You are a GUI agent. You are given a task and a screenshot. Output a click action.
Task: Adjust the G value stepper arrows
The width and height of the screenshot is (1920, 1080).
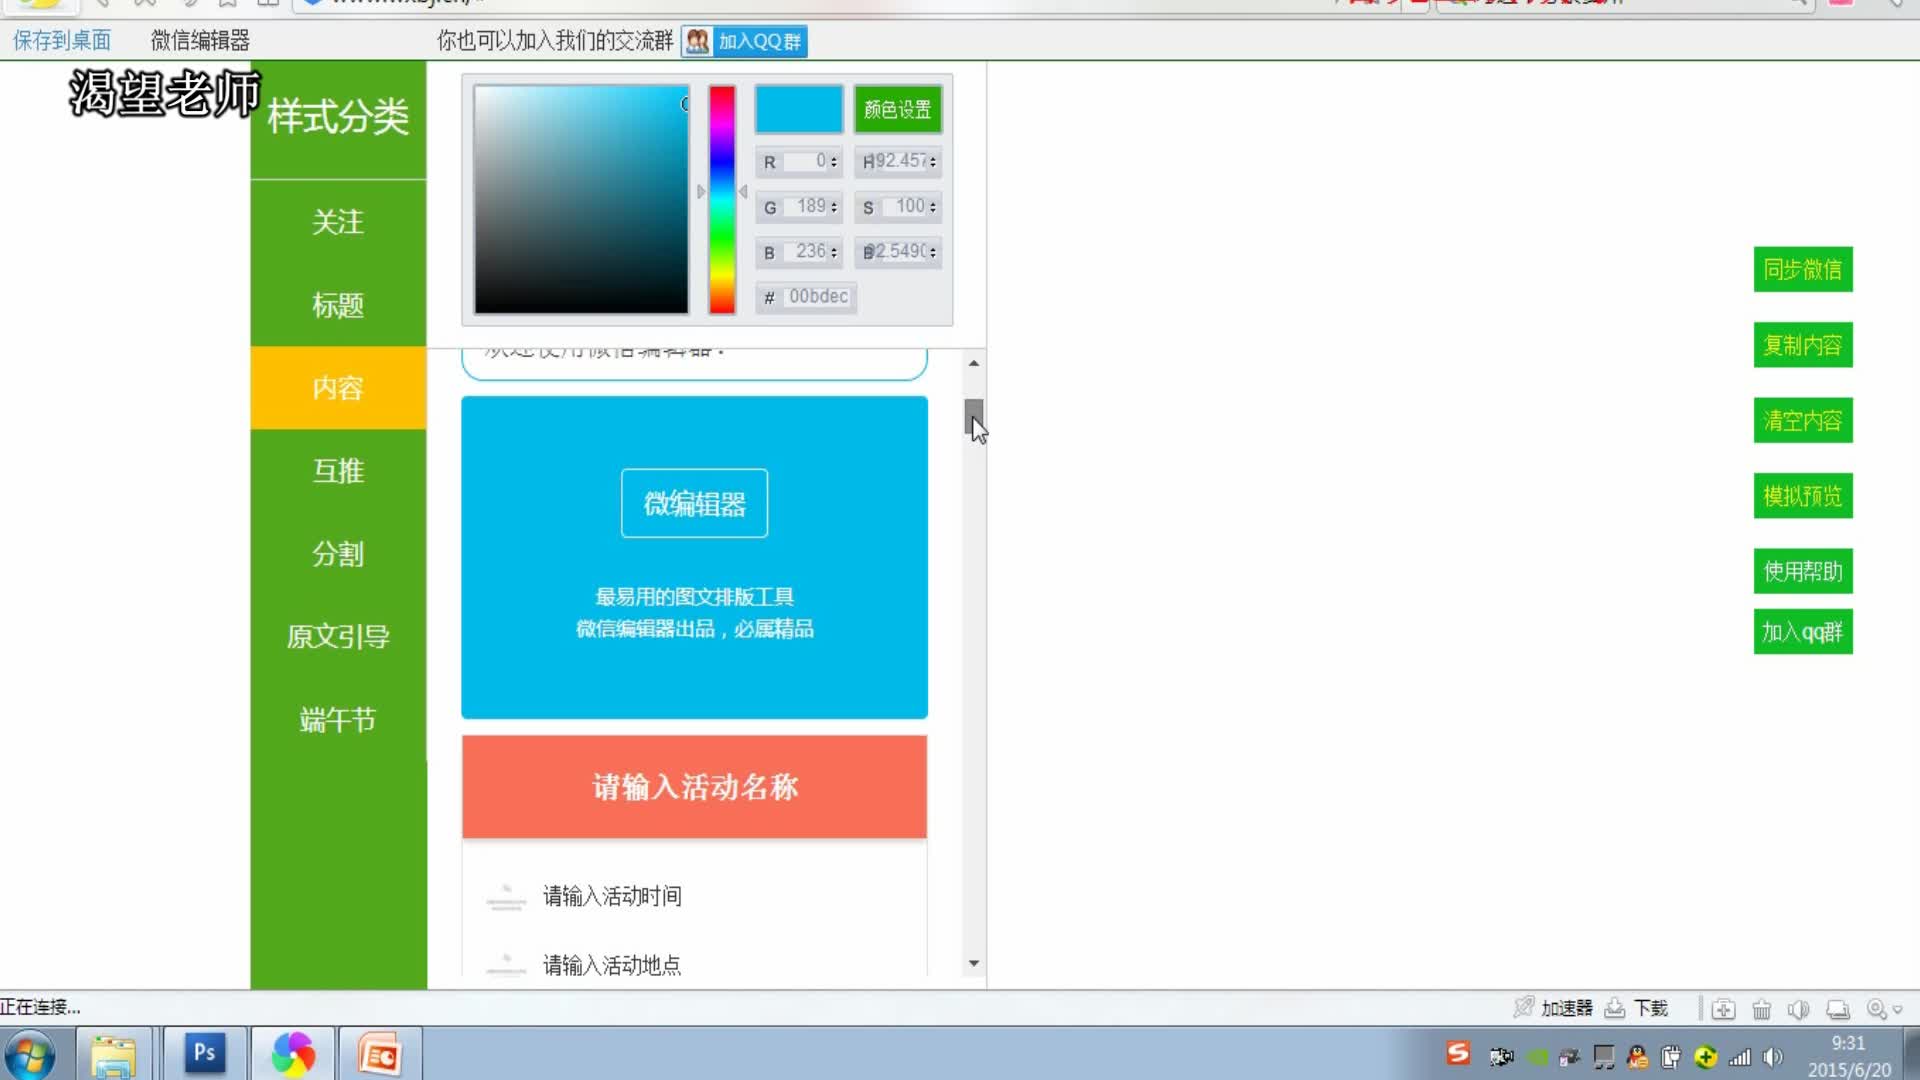(834, 207)
